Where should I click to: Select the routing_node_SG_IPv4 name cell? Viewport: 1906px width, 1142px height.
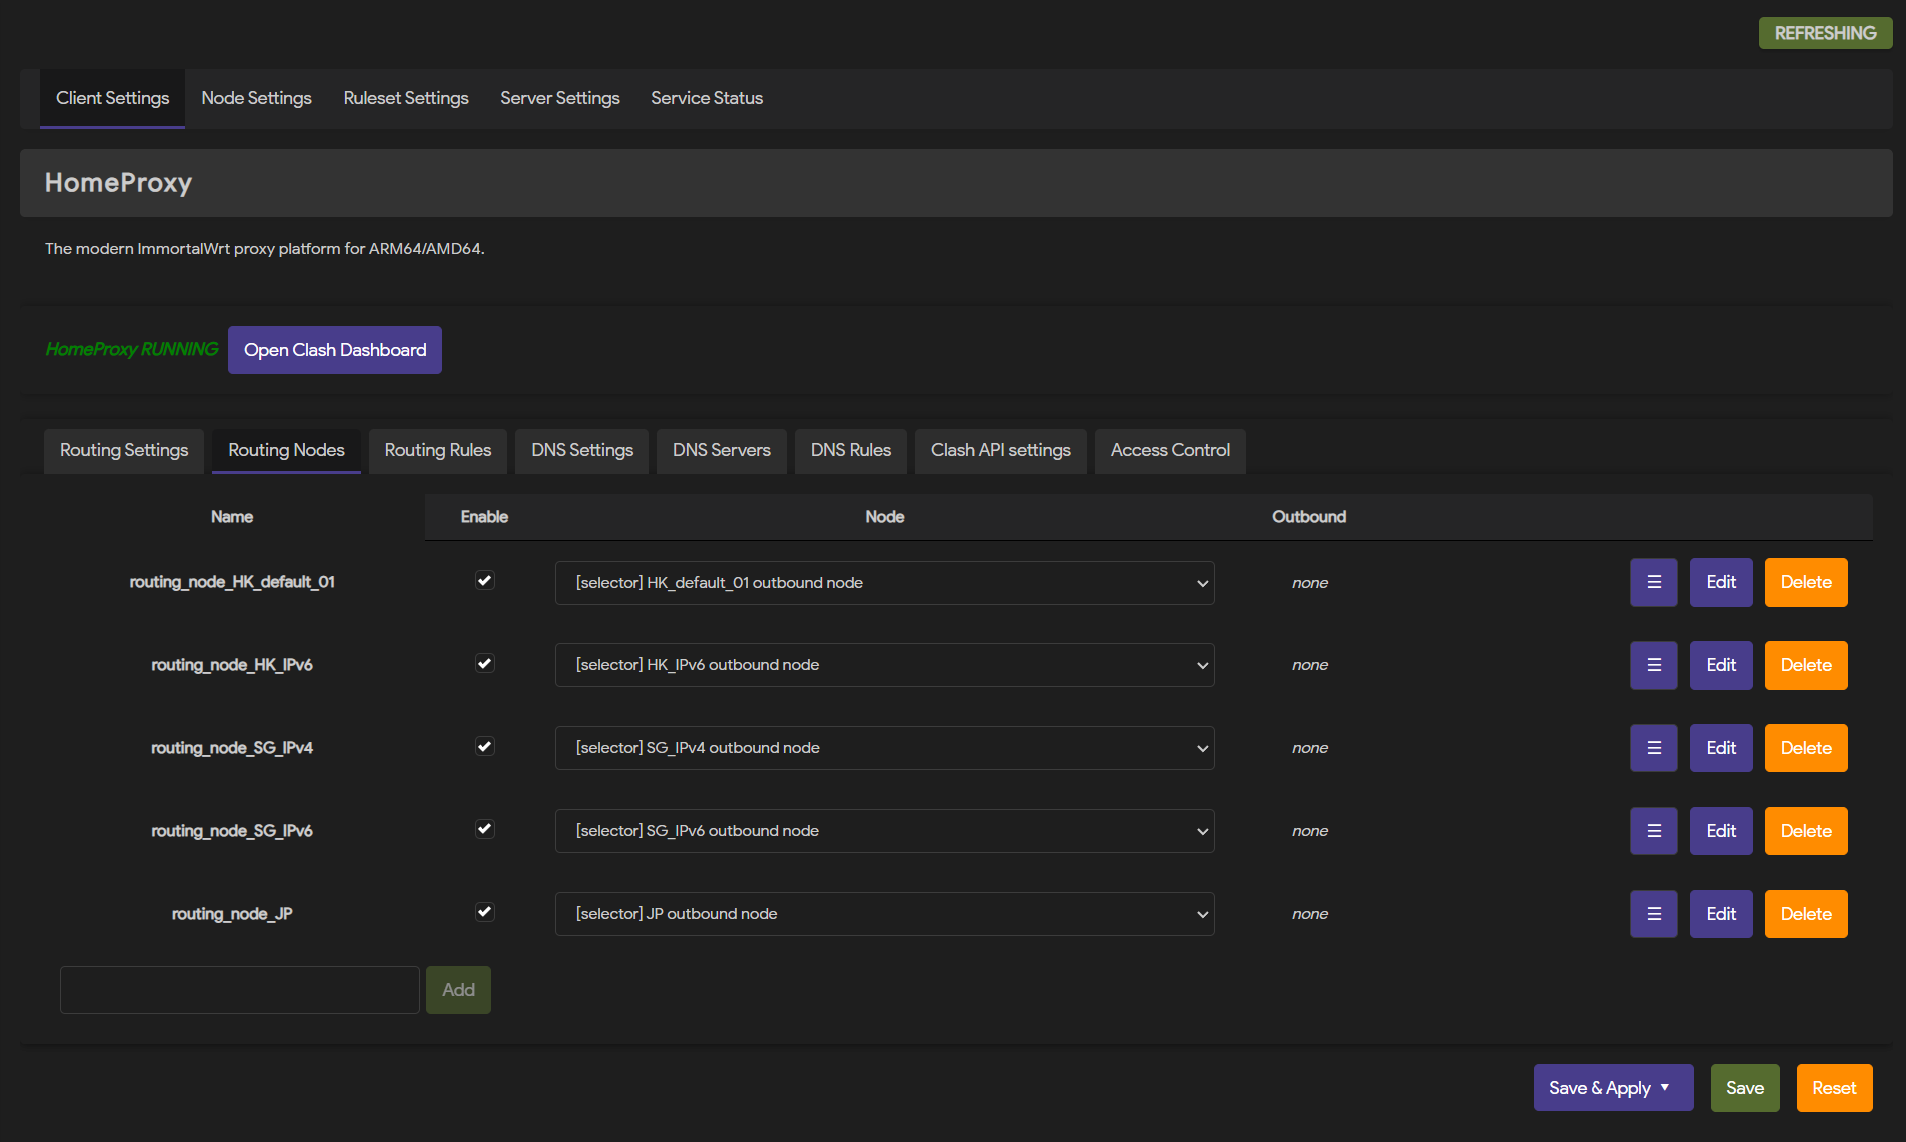[x=232, y=748]
